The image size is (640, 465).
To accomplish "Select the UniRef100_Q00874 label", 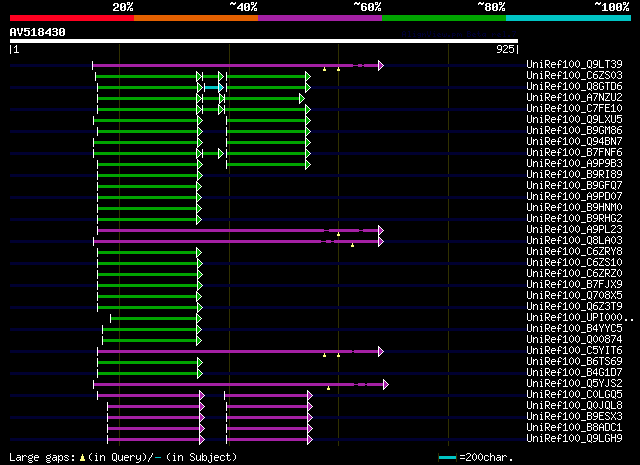I will click(x=574, y=340).
